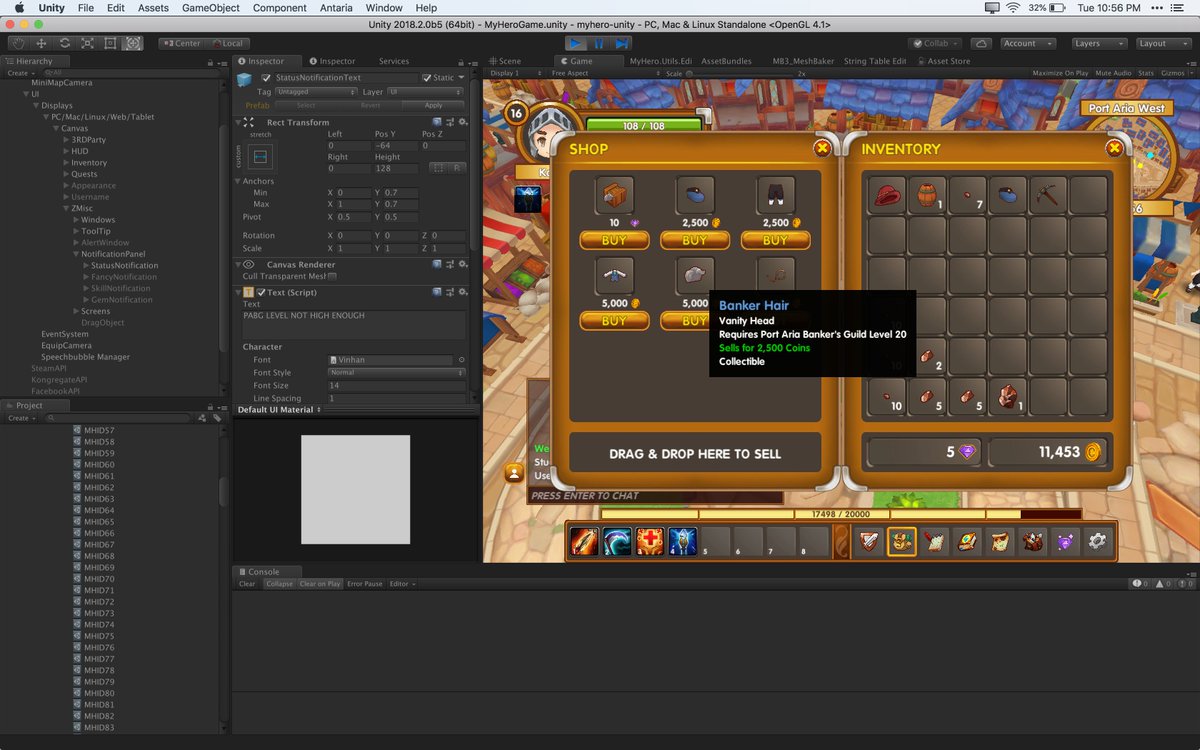Select the Scale tool in toolbar
The width and height of the screenshot is (1200, 750).
pyautogui.click(x=88, y=43)
